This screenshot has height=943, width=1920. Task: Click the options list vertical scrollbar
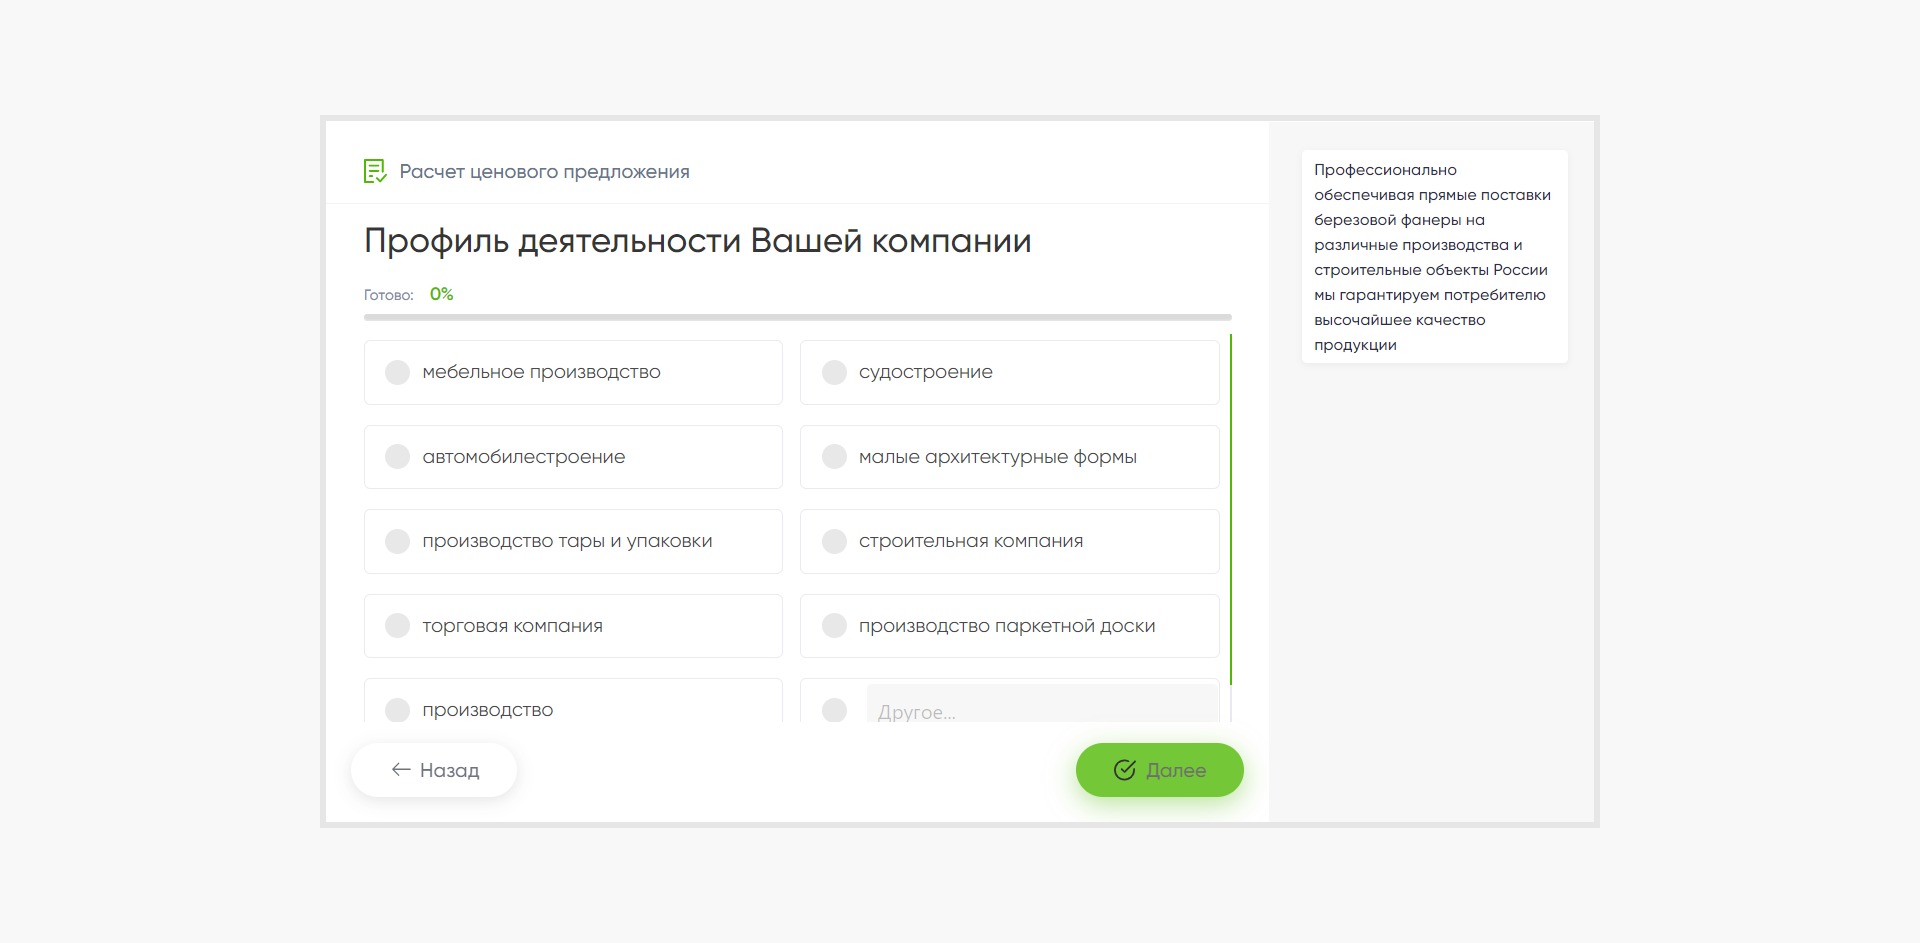[x=1231, y=510]
